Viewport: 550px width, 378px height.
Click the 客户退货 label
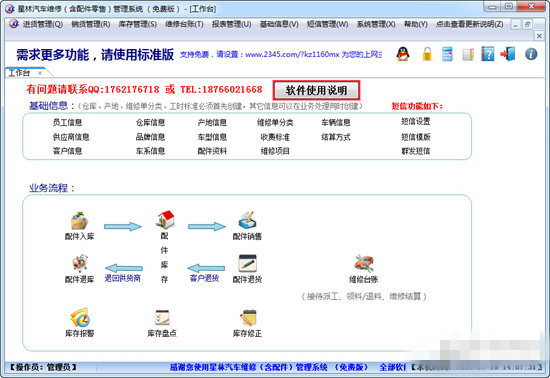(204, 278)
